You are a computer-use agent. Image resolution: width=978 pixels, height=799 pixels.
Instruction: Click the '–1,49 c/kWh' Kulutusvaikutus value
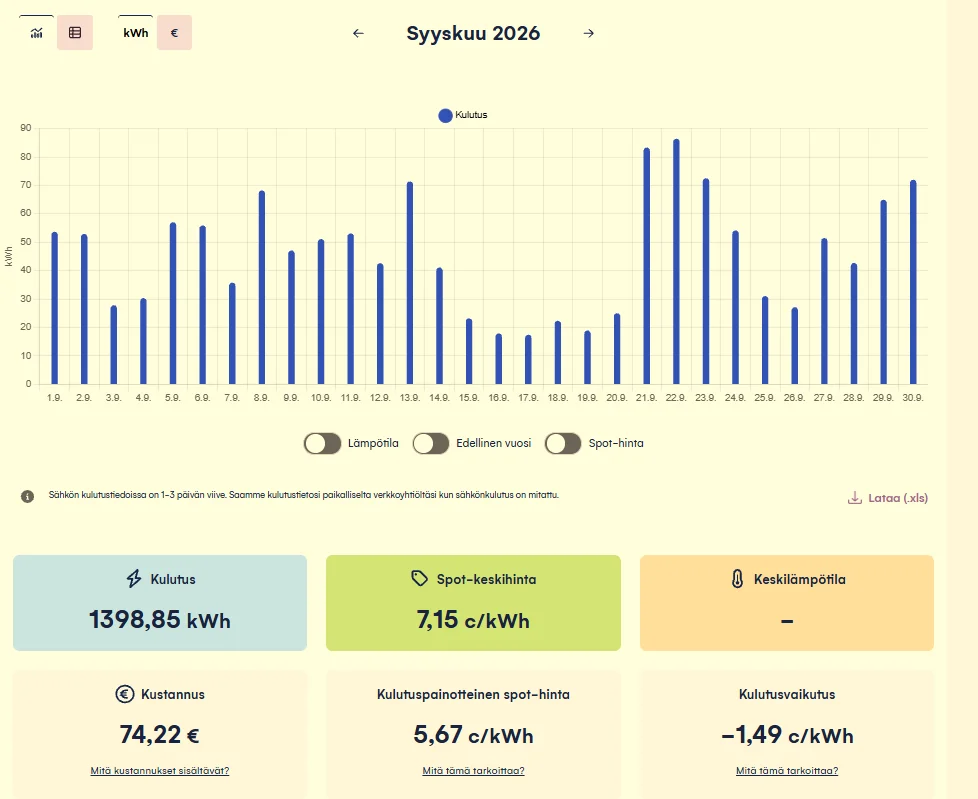[x=787, y=735]
